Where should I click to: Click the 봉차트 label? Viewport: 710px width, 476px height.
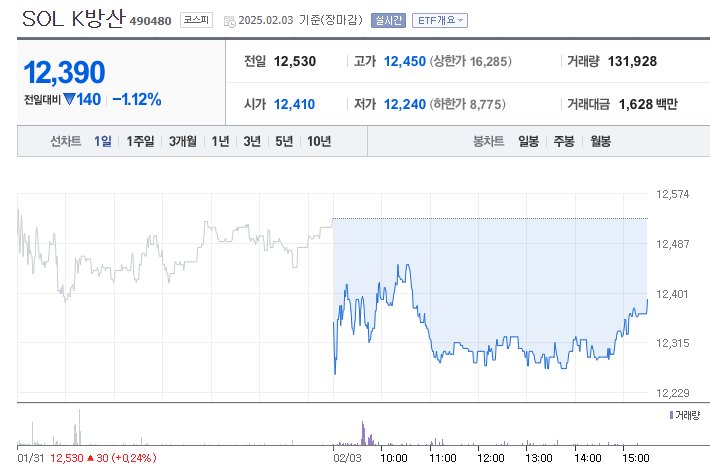pos(489,141)
